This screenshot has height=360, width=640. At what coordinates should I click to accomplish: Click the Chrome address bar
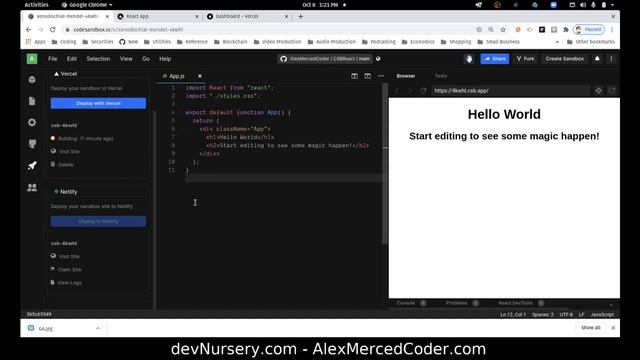269,29
